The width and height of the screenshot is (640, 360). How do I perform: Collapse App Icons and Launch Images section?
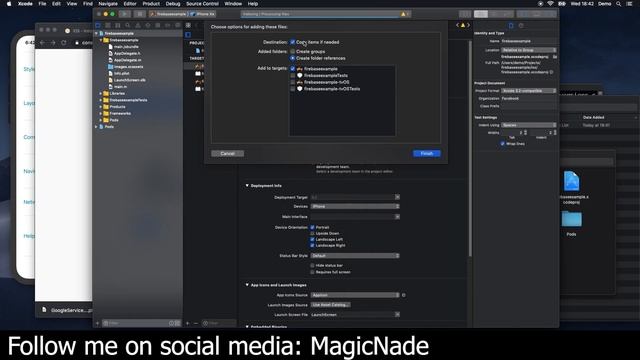click(x=247, y=285)
